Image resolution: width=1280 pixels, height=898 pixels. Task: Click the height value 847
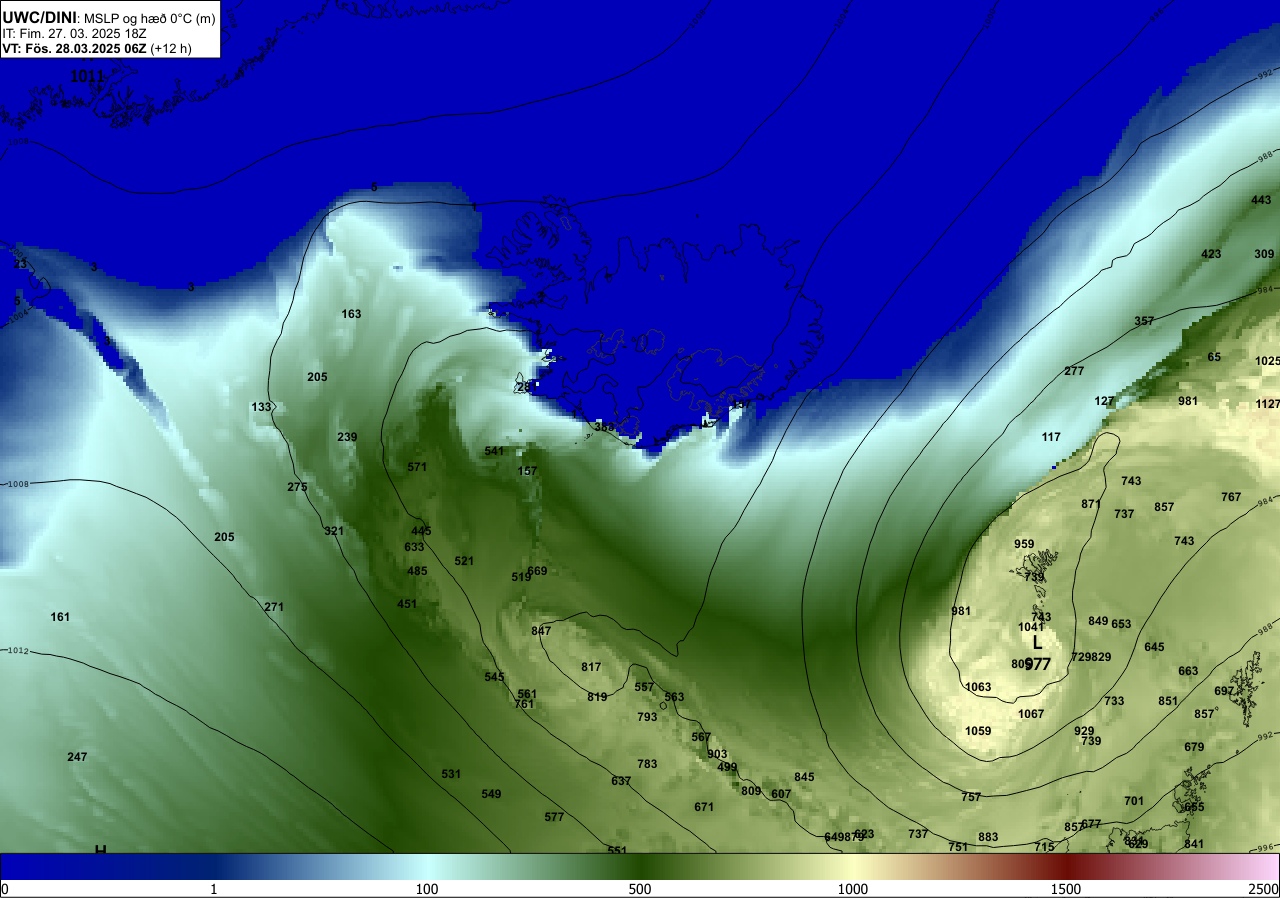(x=541, y=631)
